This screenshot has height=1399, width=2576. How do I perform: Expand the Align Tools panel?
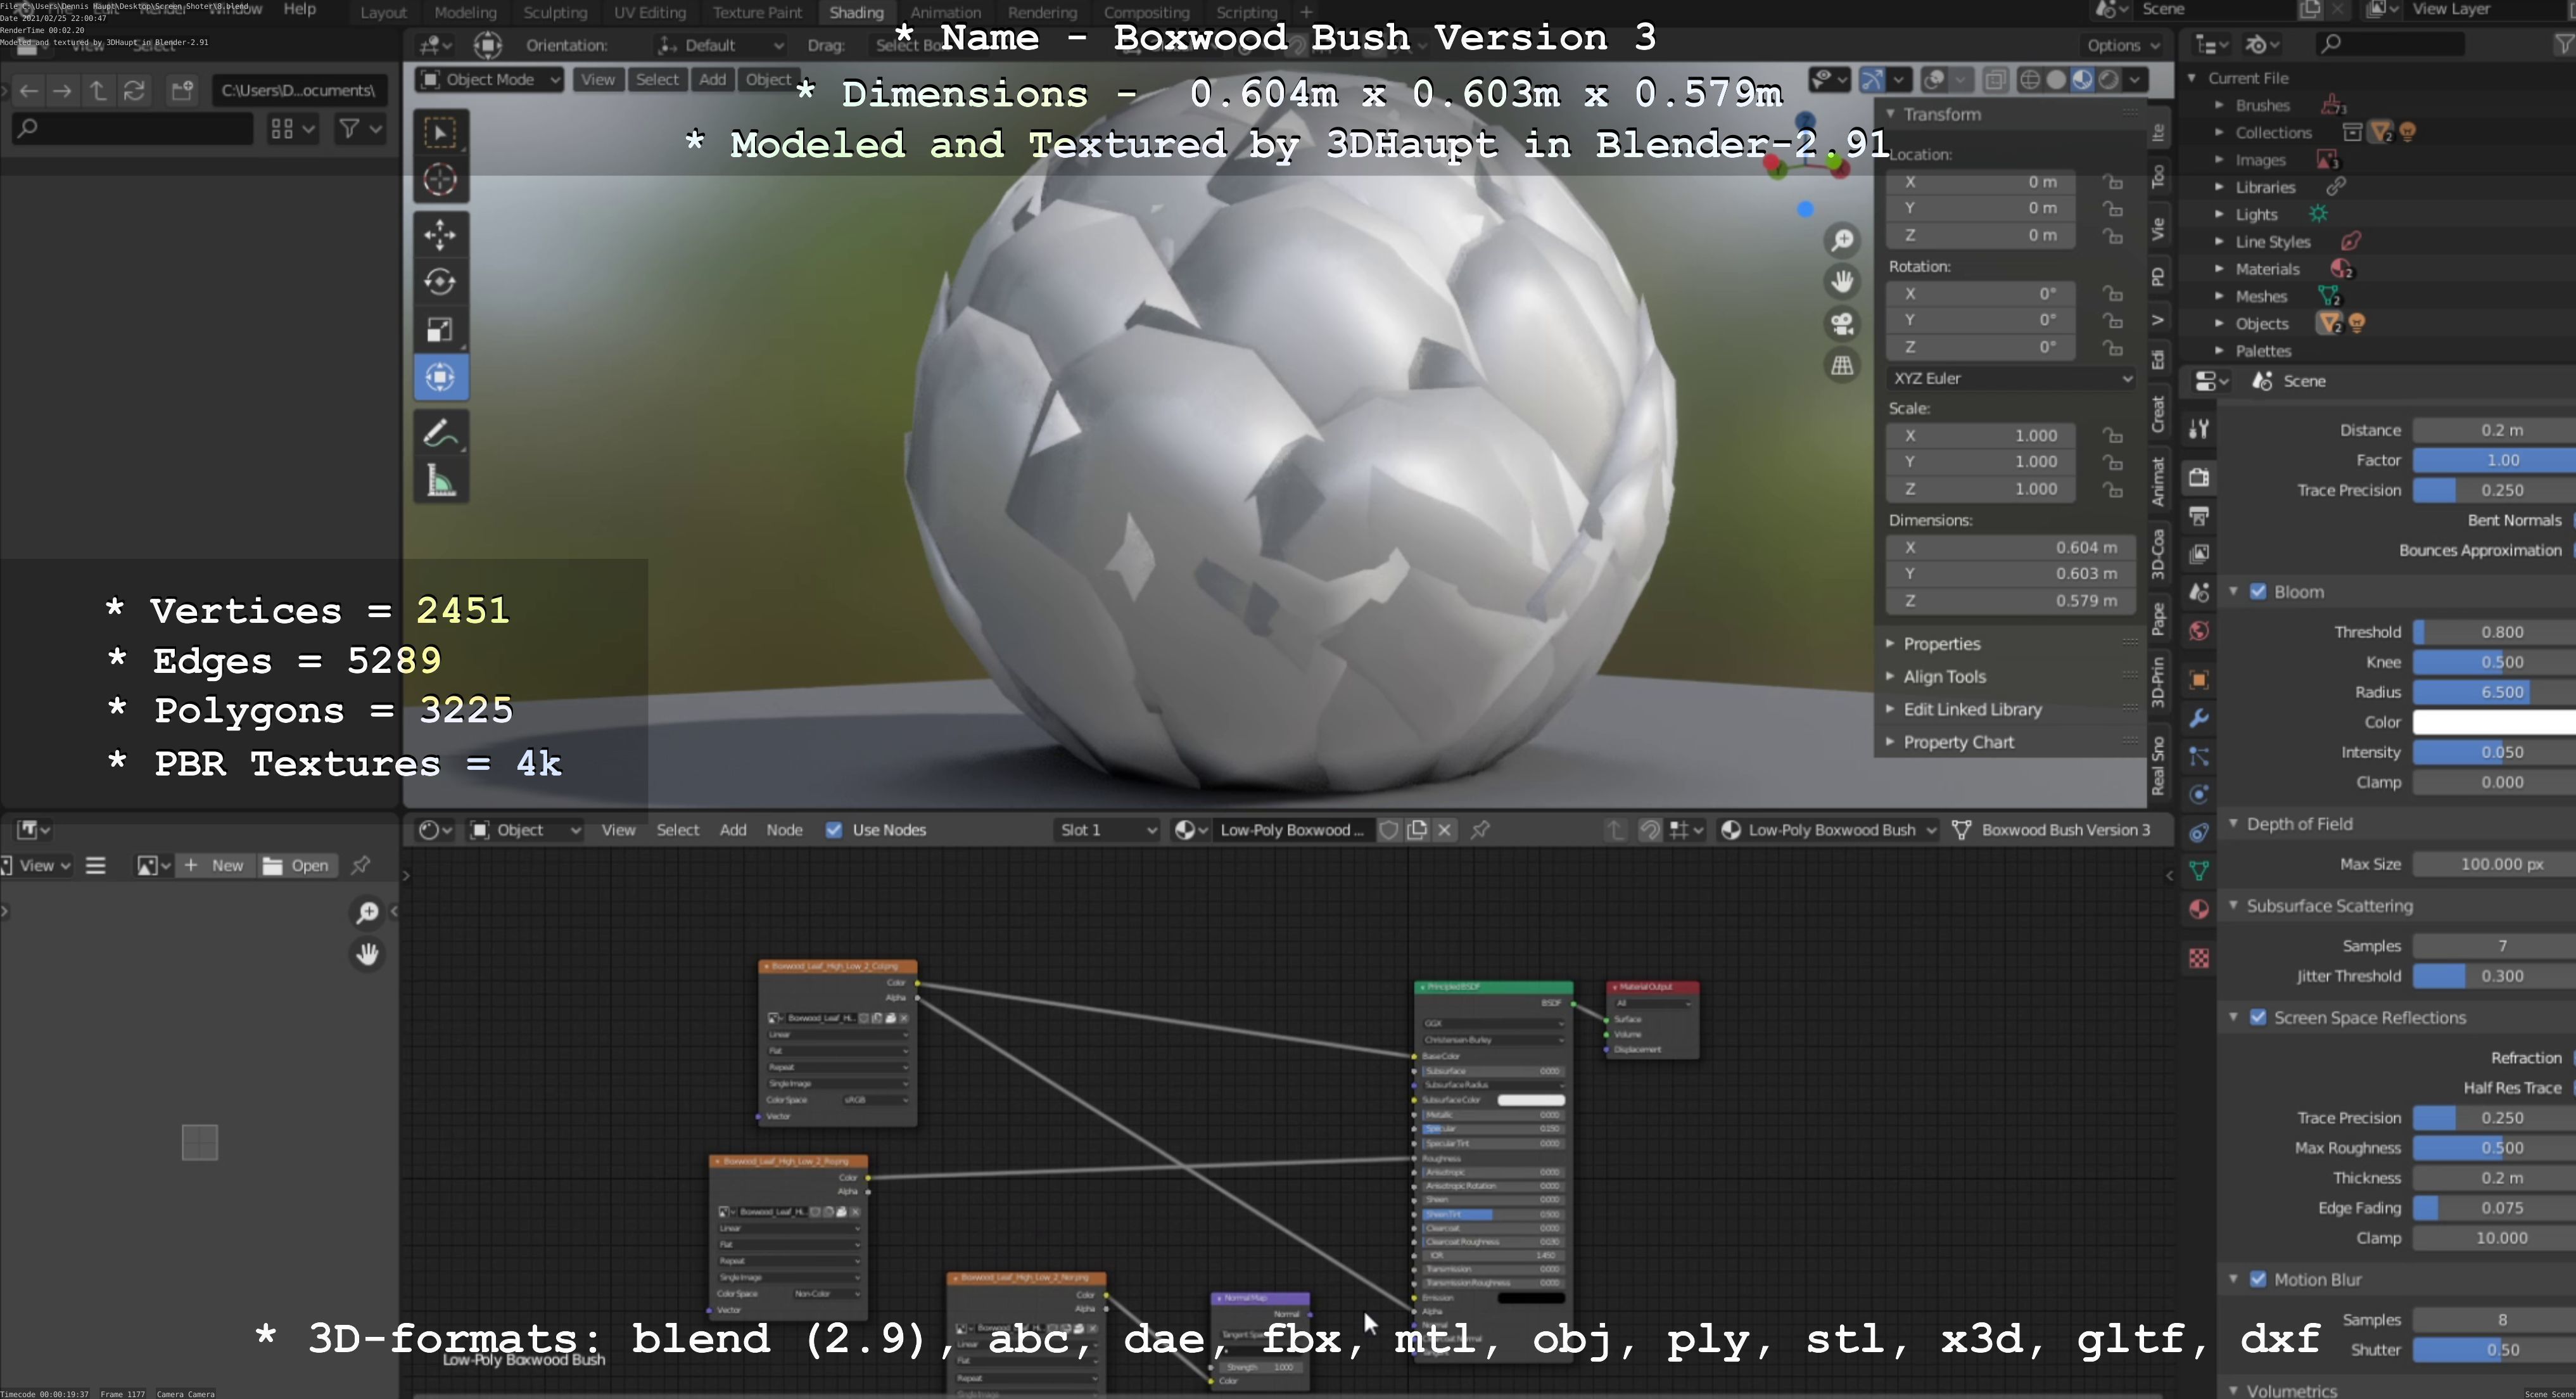tap(1944, 677)
